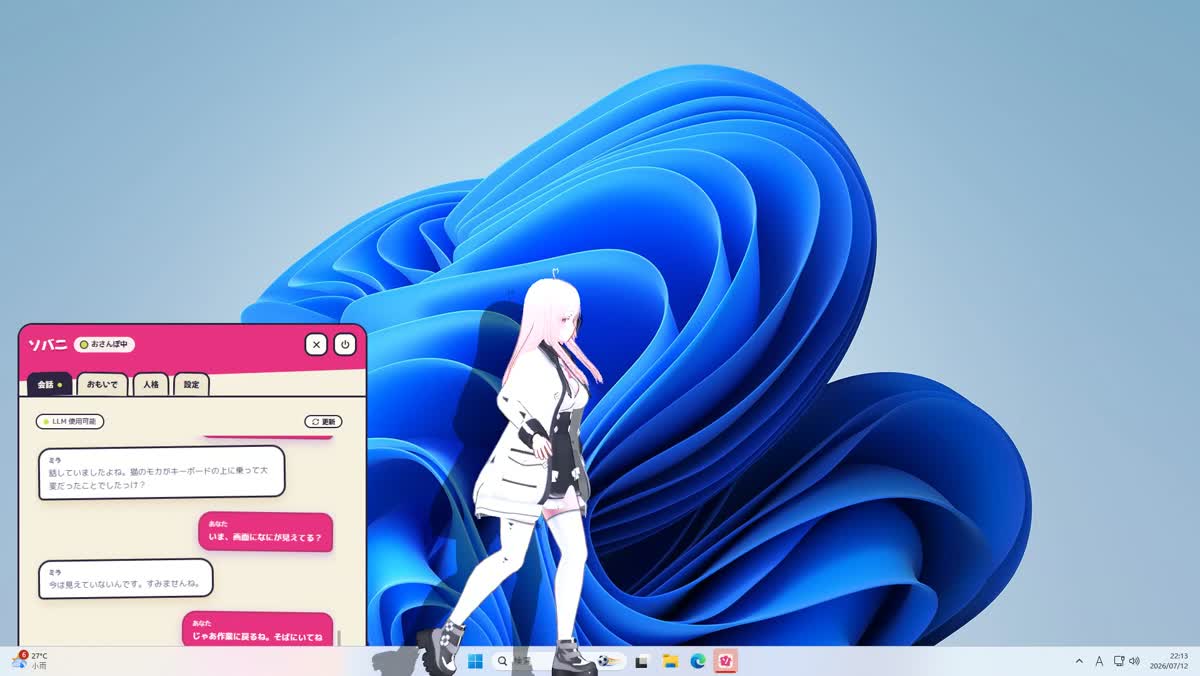The height and width of the screenshot is (676, 1200).
Task: Open the 設定 tab
Action: click(x=191, y=384)
